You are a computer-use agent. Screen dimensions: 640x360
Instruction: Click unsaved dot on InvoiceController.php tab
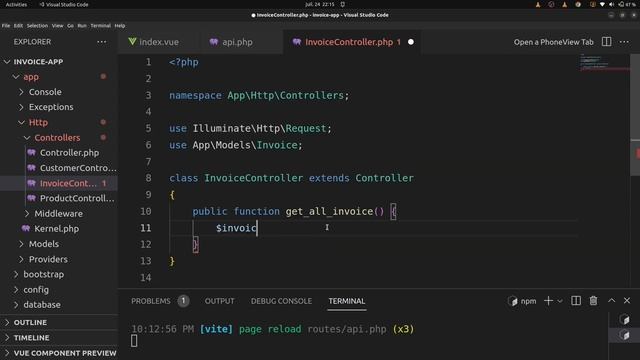tap(411, 42)
